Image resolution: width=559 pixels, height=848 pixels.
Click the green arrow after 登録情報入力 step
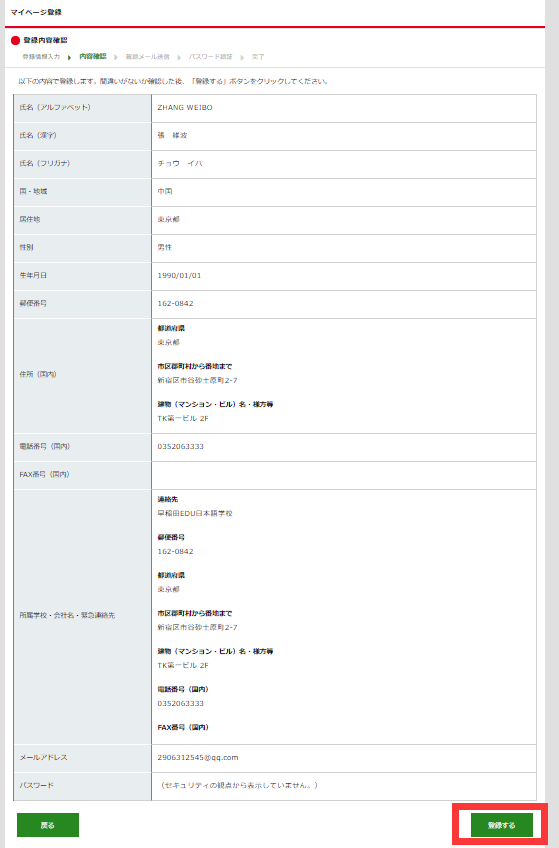[70, 57]
